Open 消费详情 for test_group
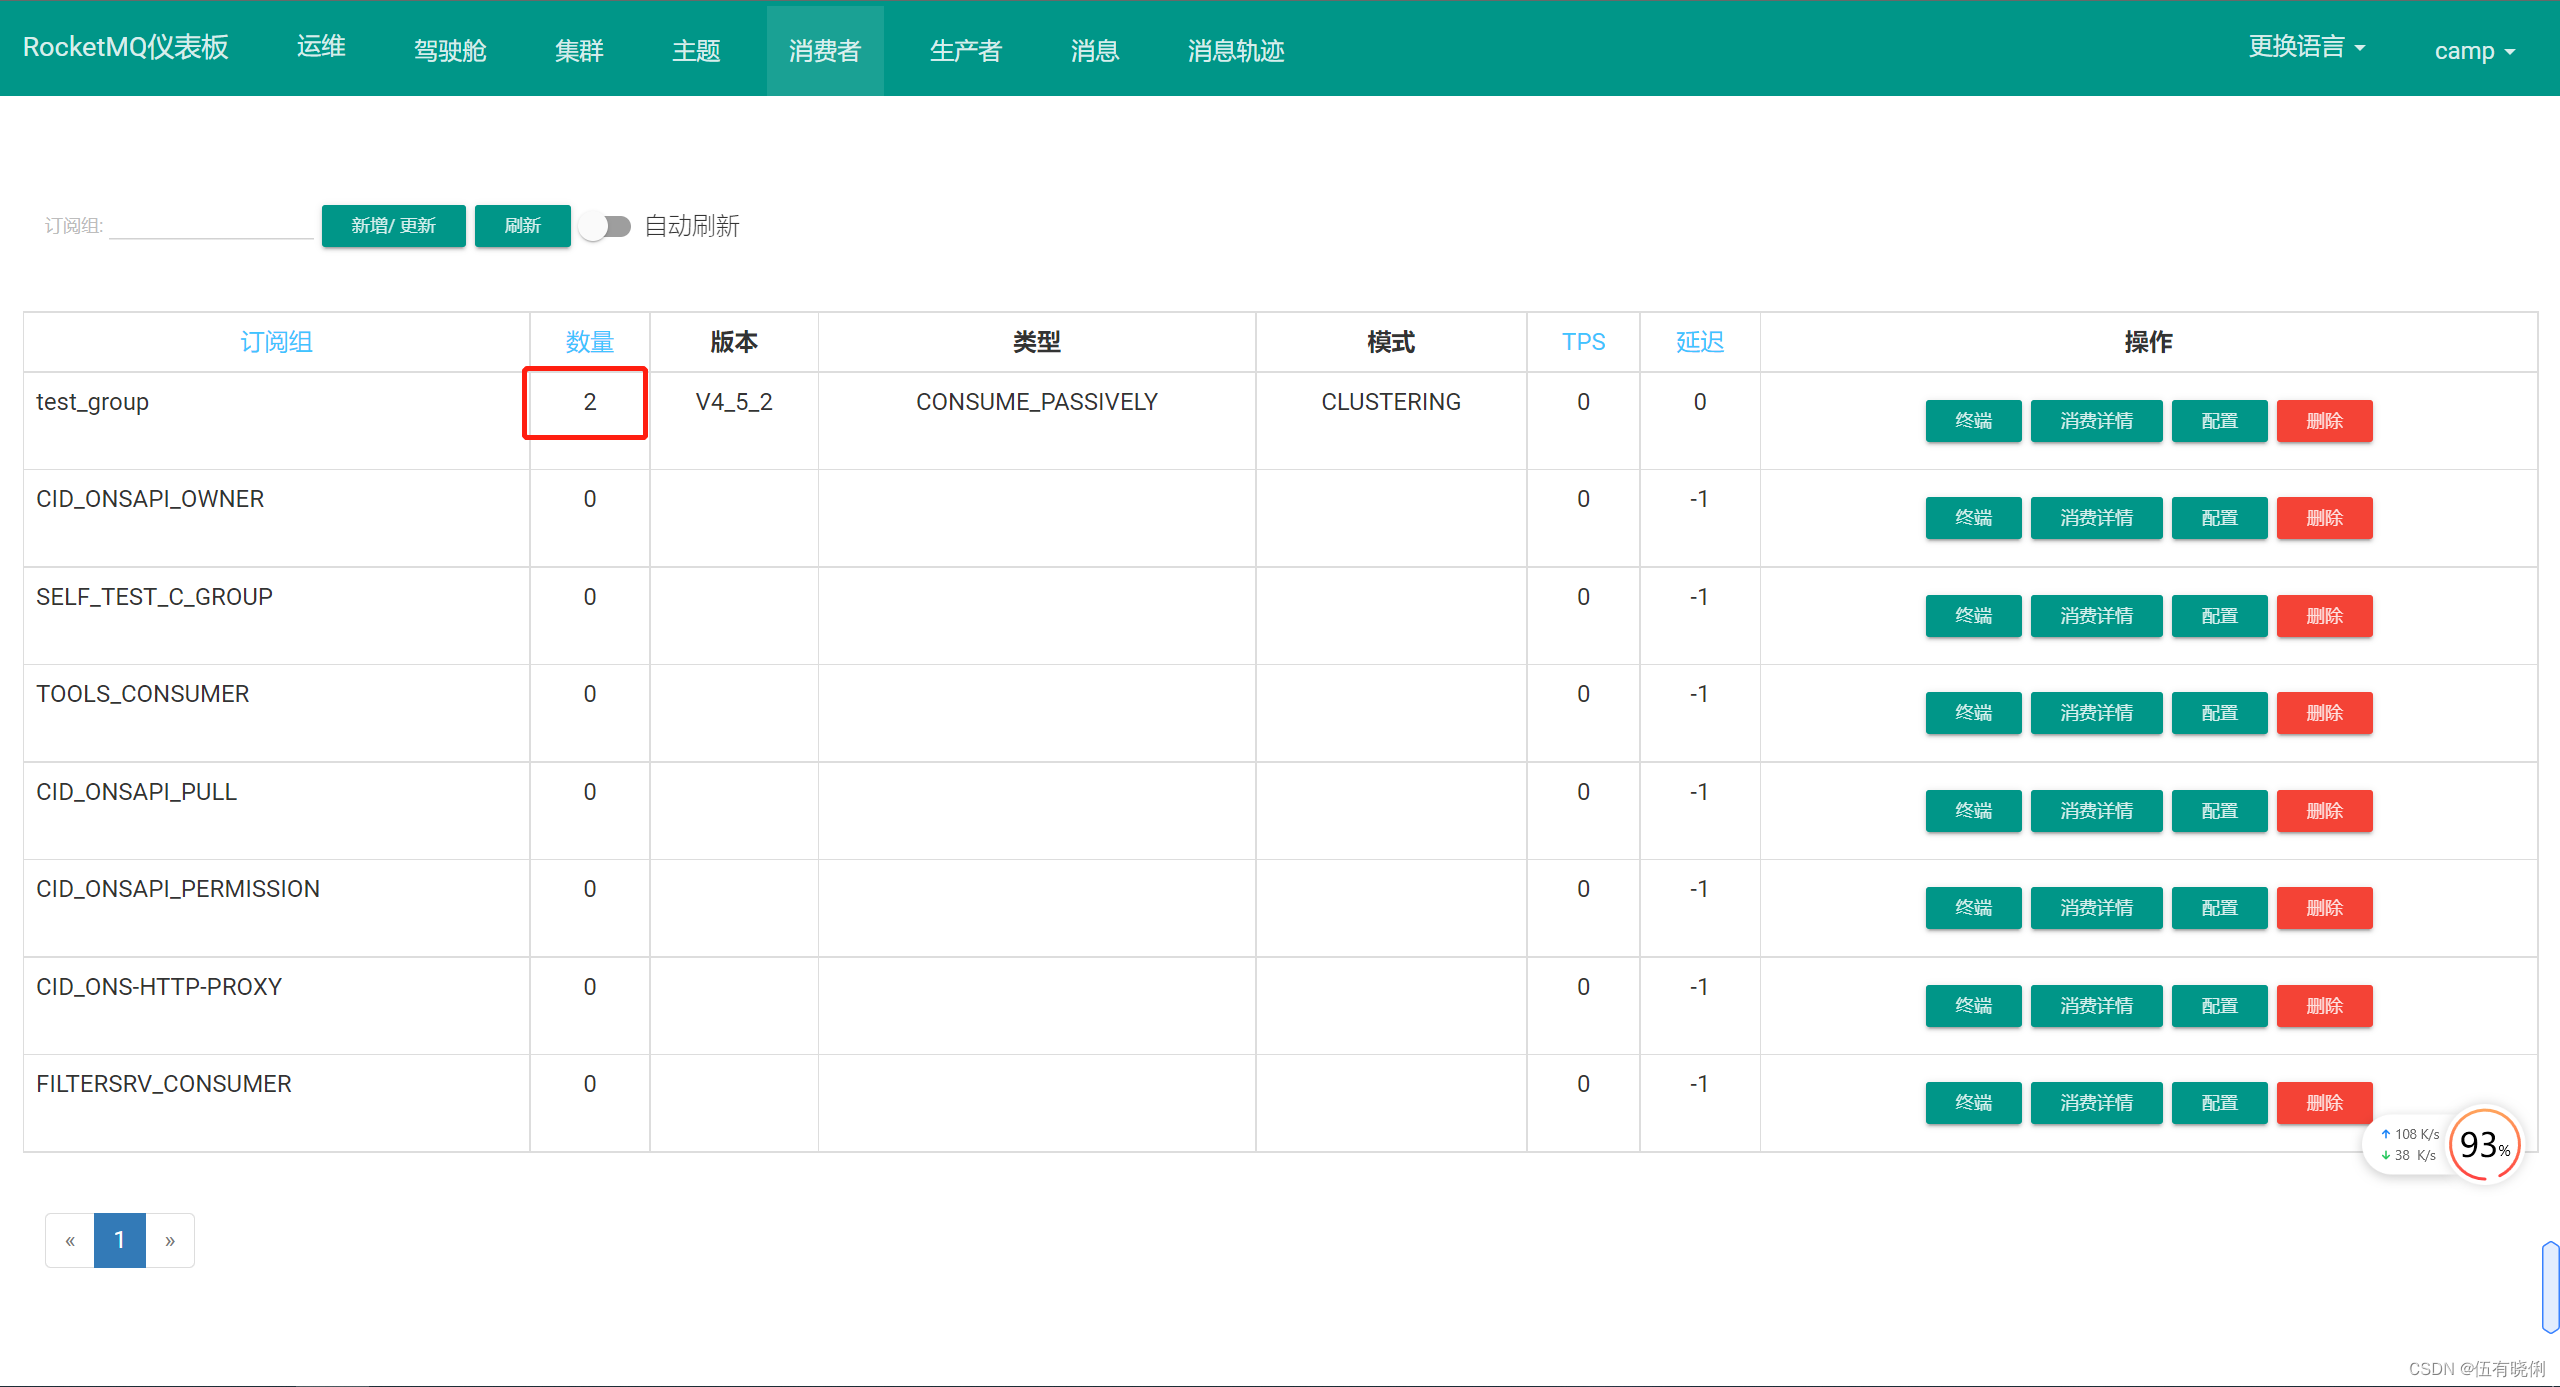The height and width of the screenshot is (1387, 2560). [2096, 421]
